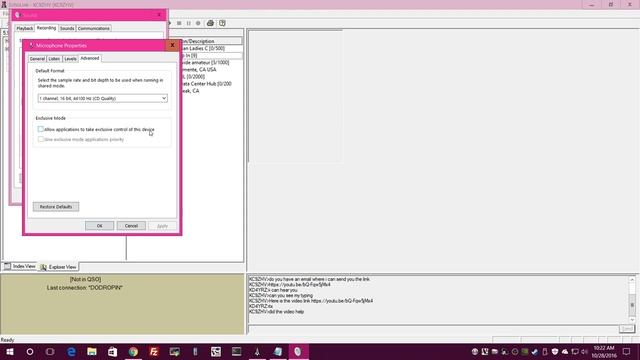
Task: Click the EchoLink toolbar help book icon
Action: [222, 23]
